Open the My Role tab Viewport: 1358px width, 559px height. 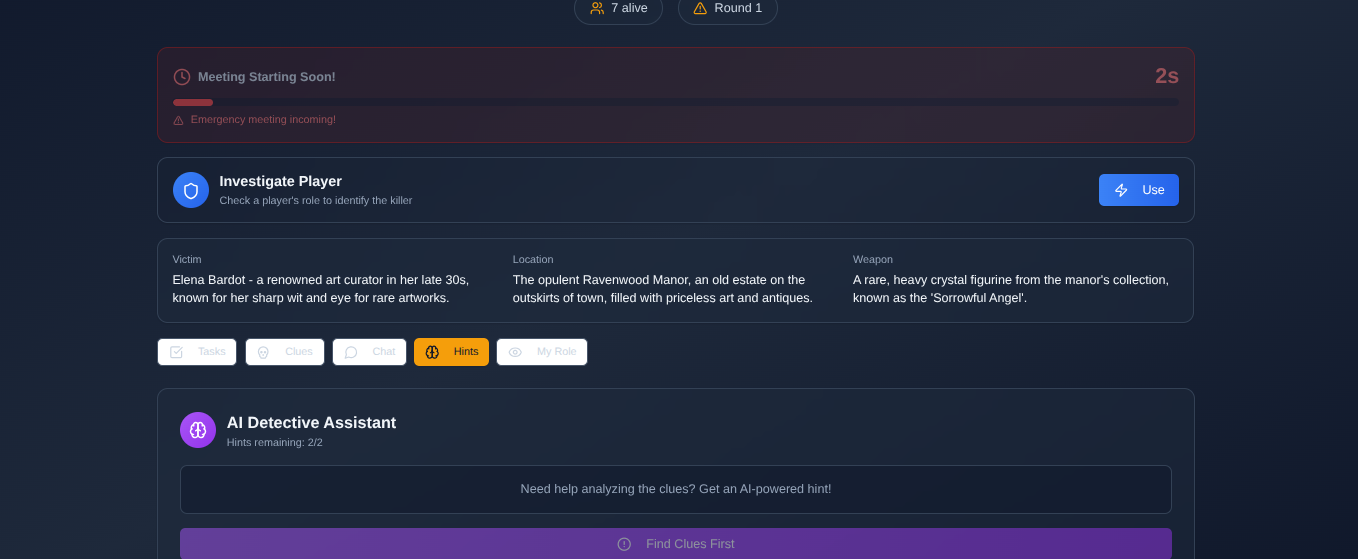542,352
